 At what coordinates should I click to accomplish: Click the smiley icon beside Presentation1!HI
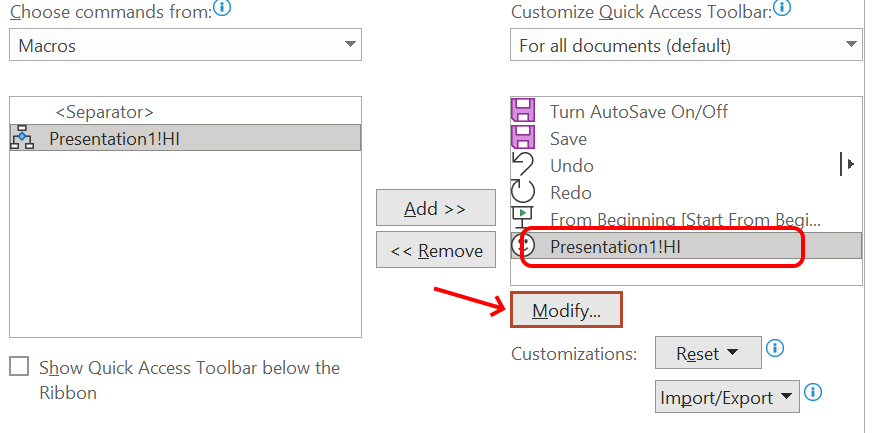523,246
